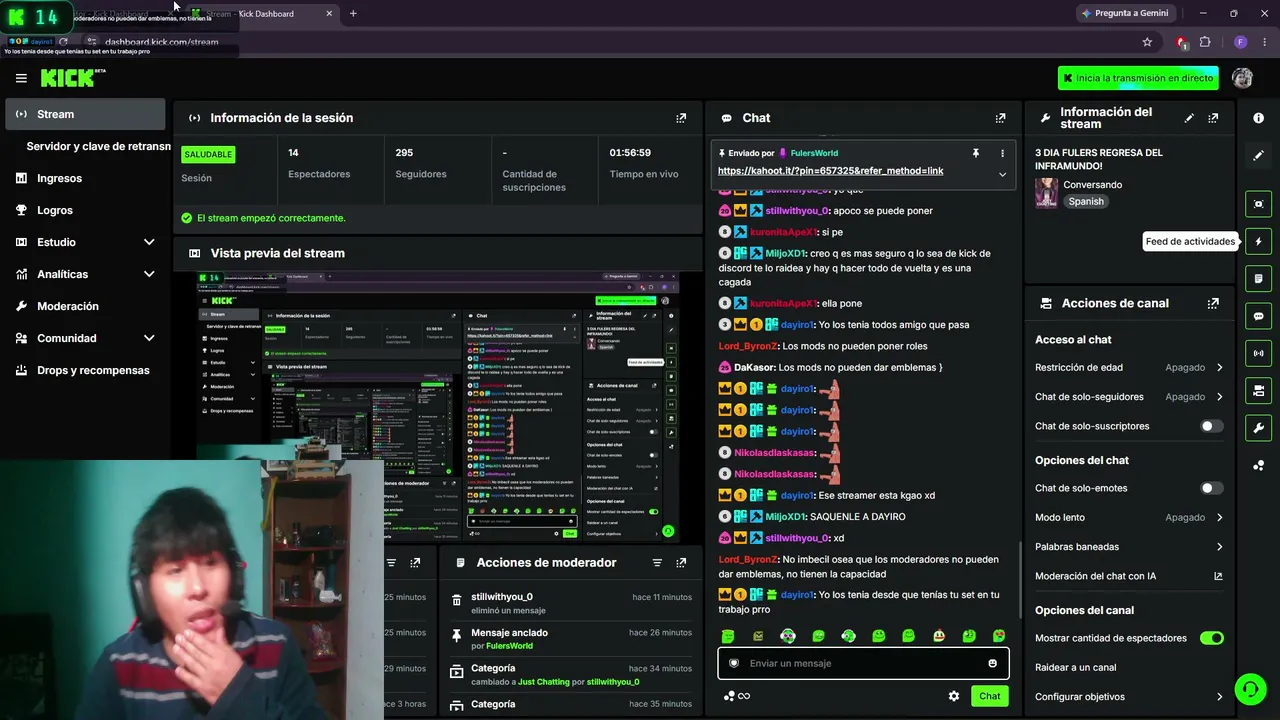The height and width of the screenshot is (720, 1280).
Task: Open the green support headset button
Action: [x=1249, y=689]
